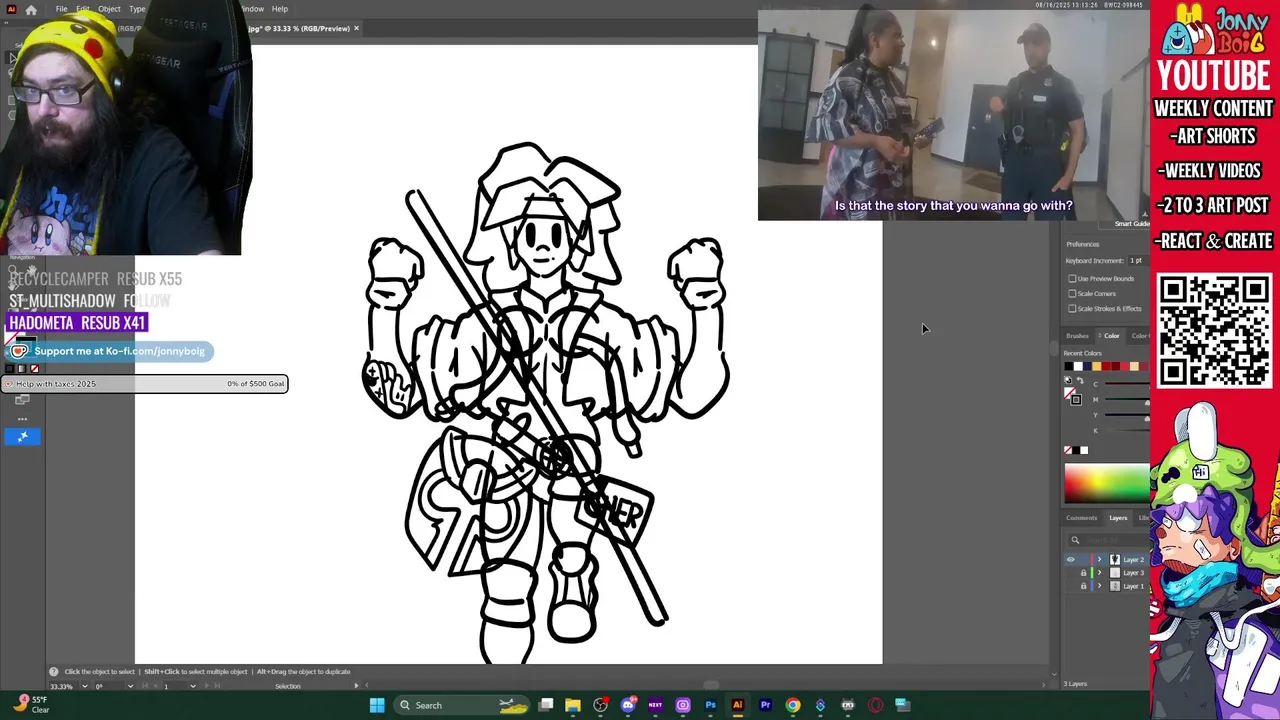
Task: Open NZXT app from the taskbar
Action: pos(655,705)
